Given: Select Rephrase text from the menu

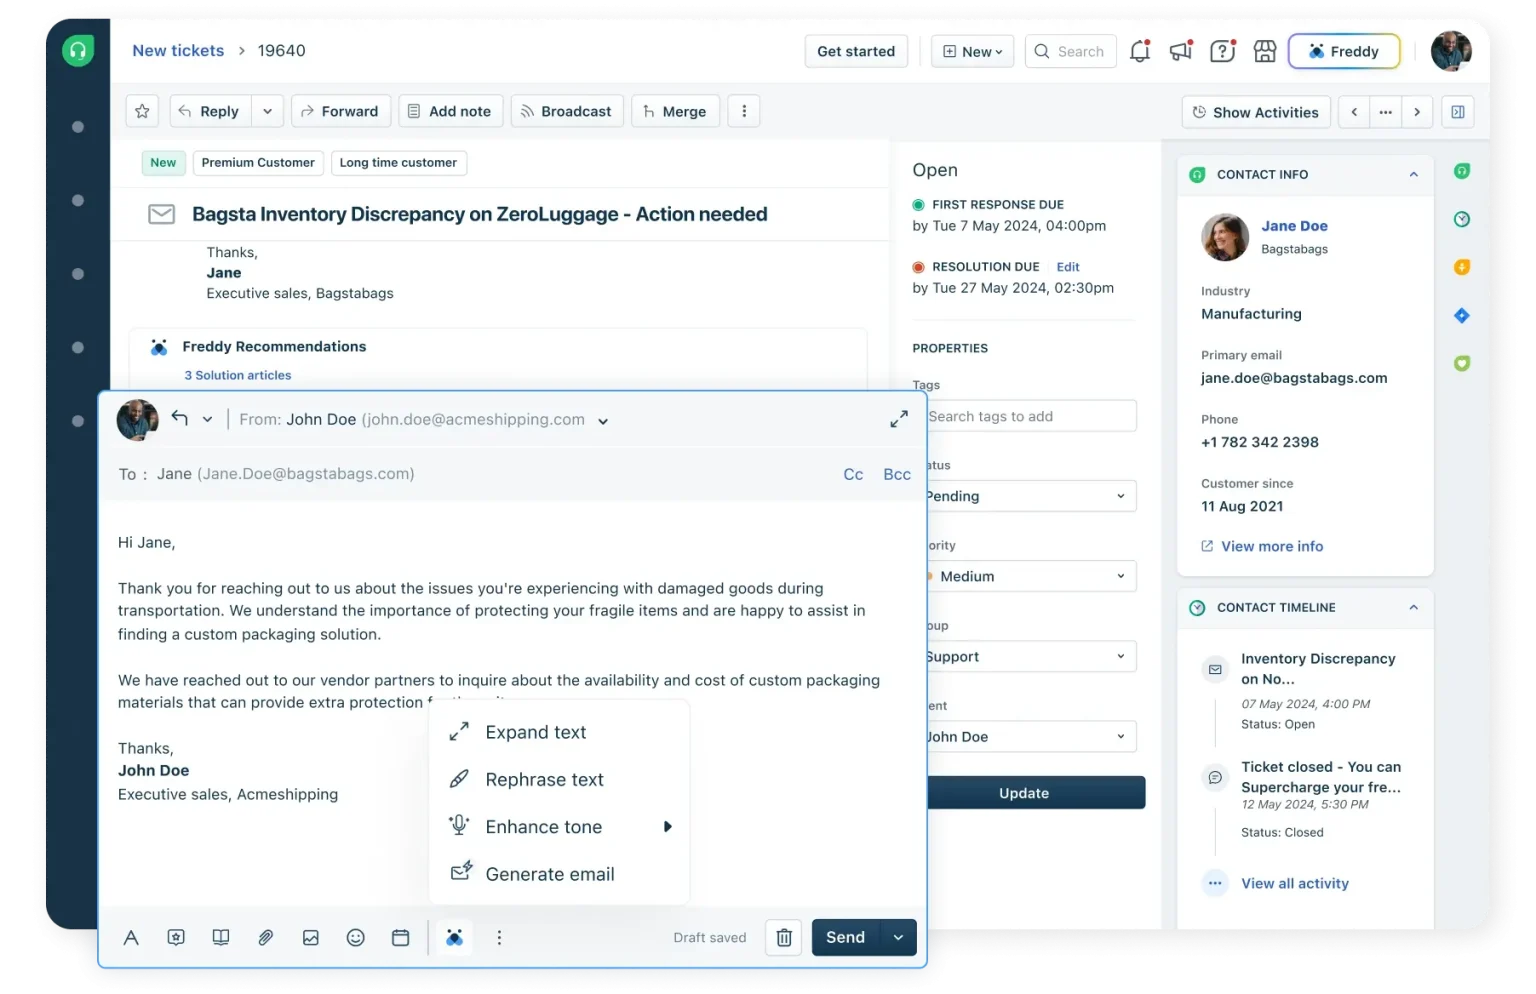Looking at the screenshot, I should tap(544, 779).
